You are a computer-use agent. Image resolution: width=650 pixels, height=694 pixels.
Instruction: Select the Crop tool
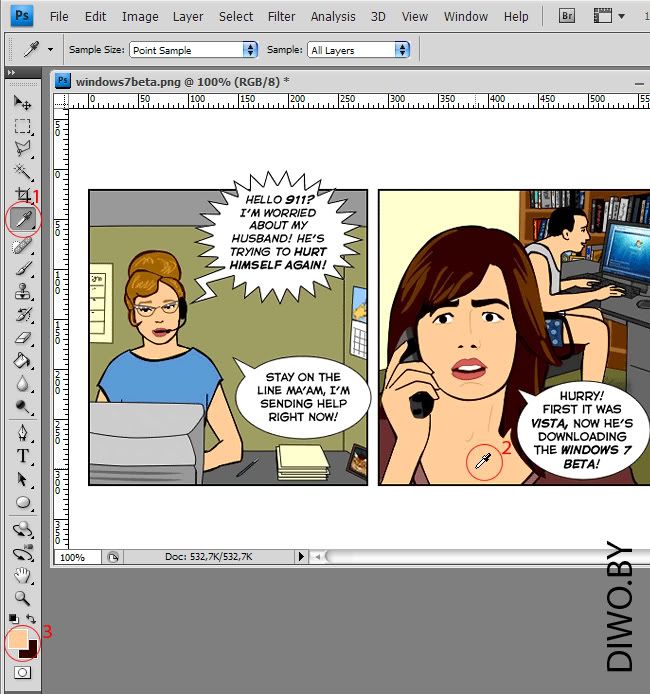pyautogui.click(x=22, y=194)
